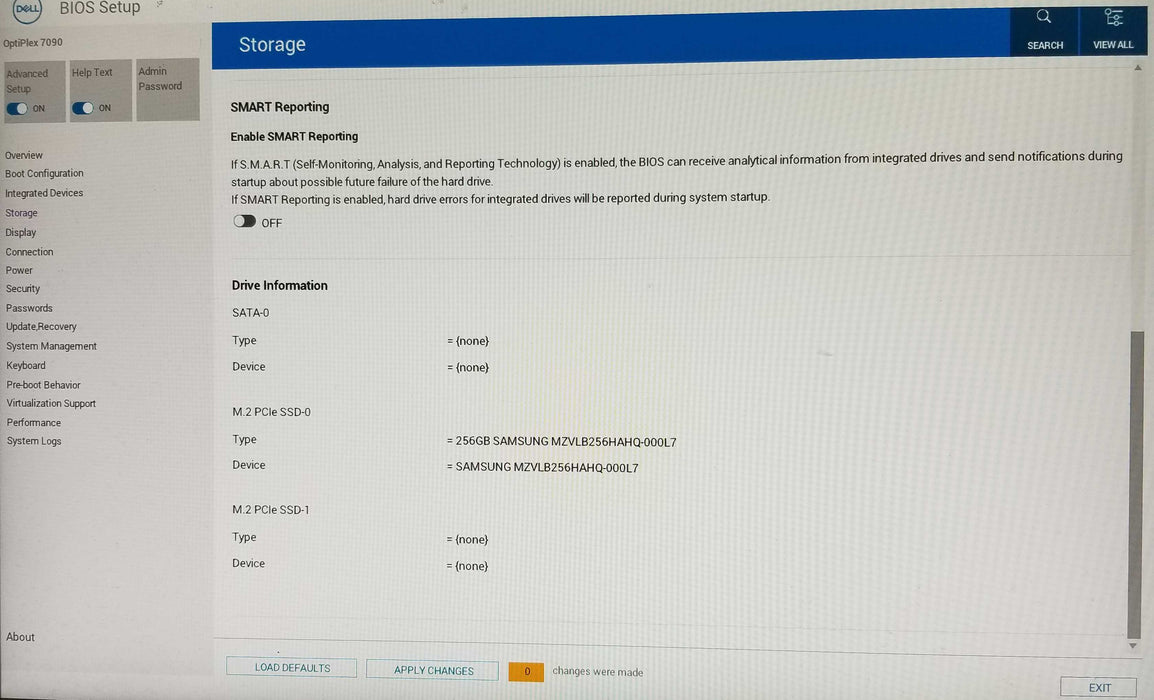The width and height of the screenshot is (1154, 700).
Task: Toggle the Advanced Setup switch
Action: pos(17,108)
